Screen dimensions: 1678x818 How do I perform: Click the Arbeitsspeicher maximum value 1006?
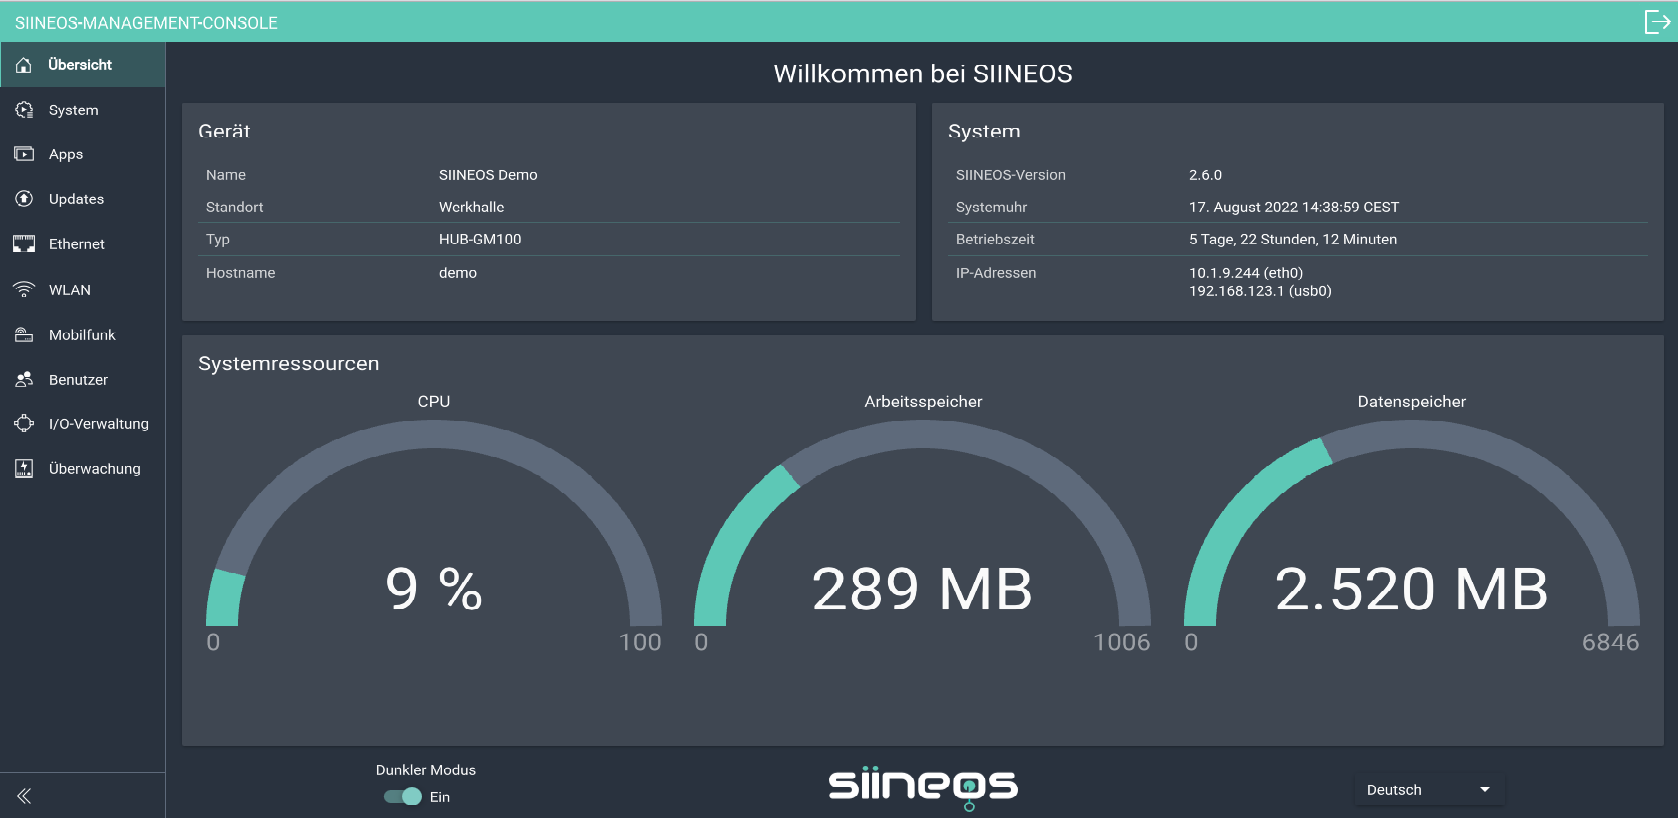[1121, 642]
